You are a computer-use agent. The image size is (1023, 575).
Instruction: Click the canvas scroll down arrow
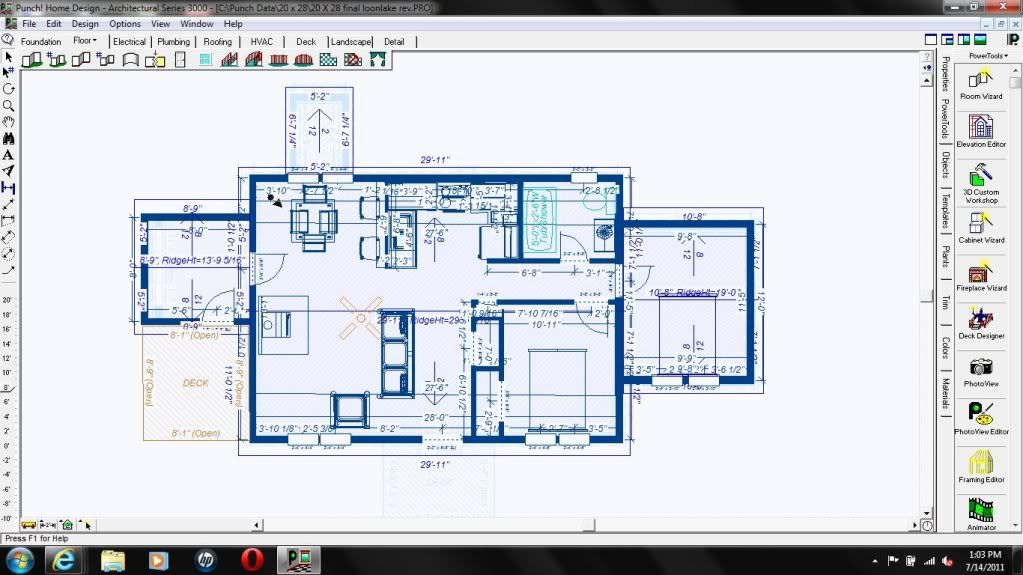coord(927,514)
